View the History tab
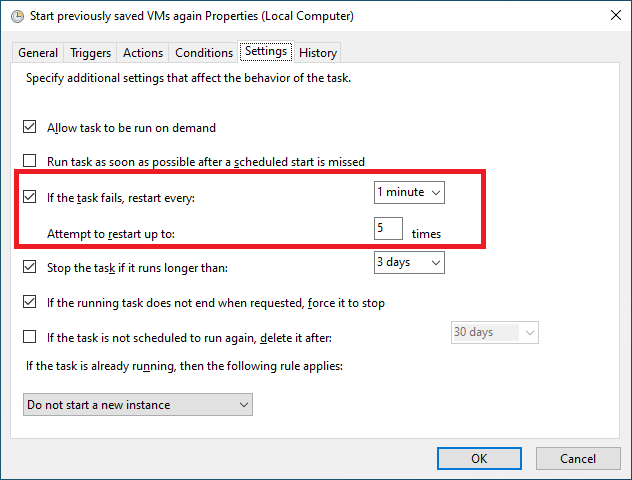The image size is (632, 480). coord(318,53)
